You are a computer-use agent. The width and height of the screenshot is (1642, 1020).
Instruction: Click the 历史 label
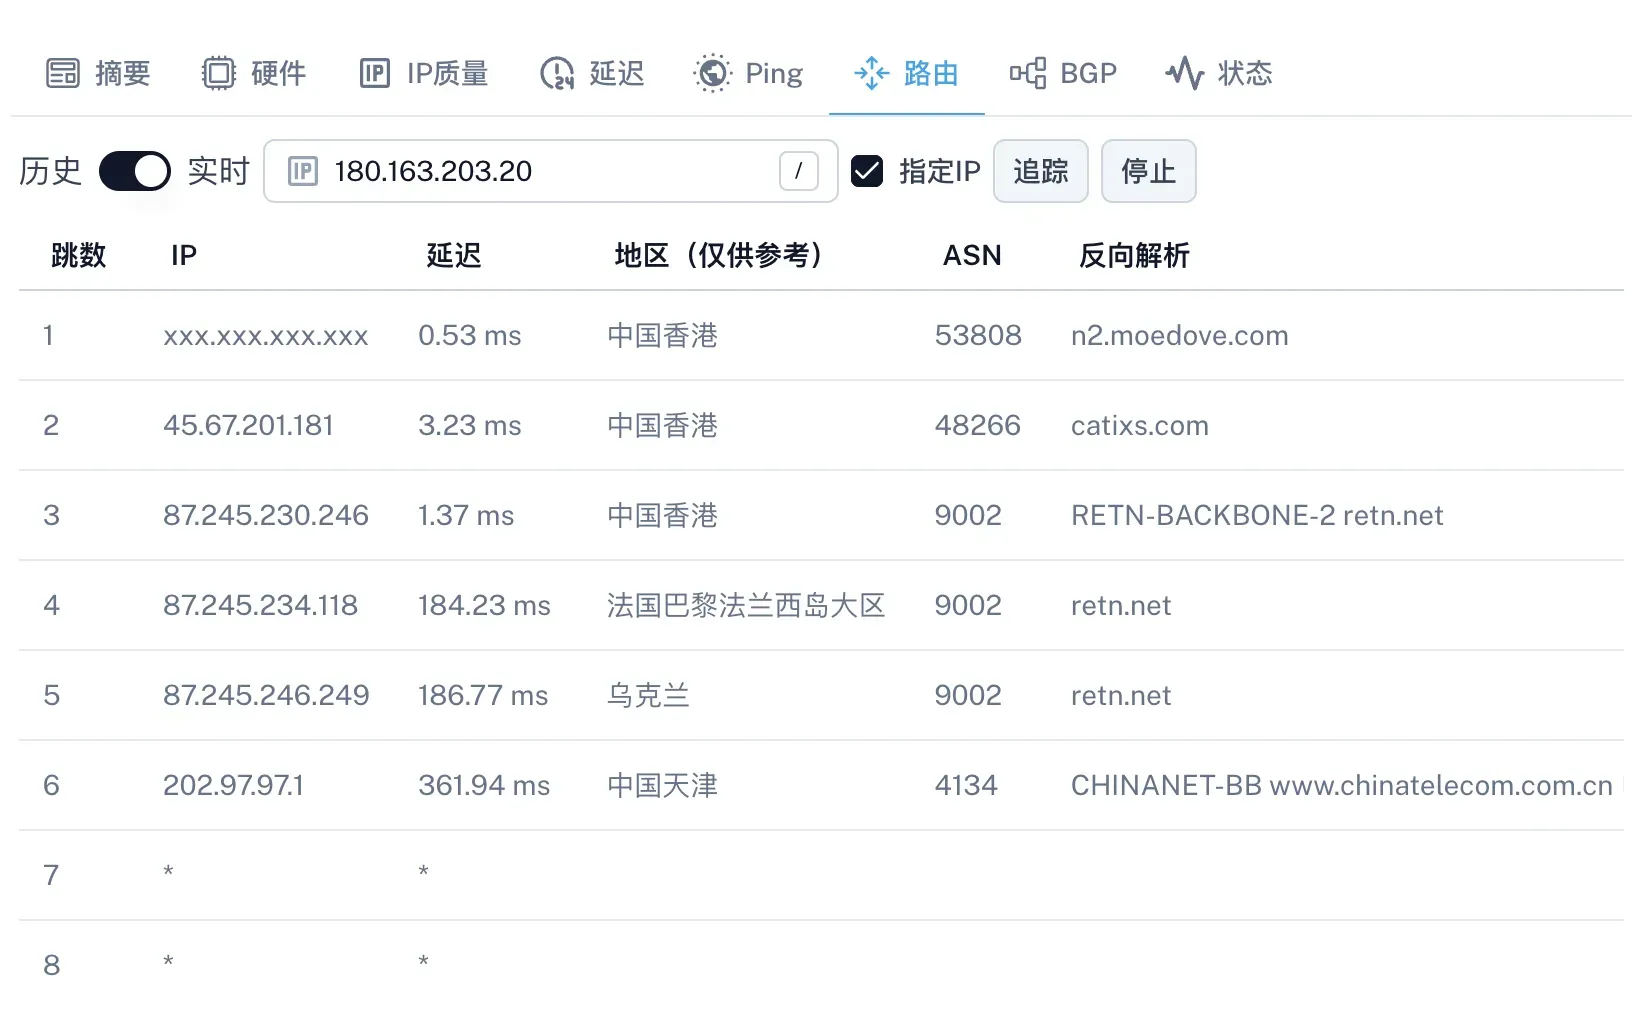coord(50,171)
